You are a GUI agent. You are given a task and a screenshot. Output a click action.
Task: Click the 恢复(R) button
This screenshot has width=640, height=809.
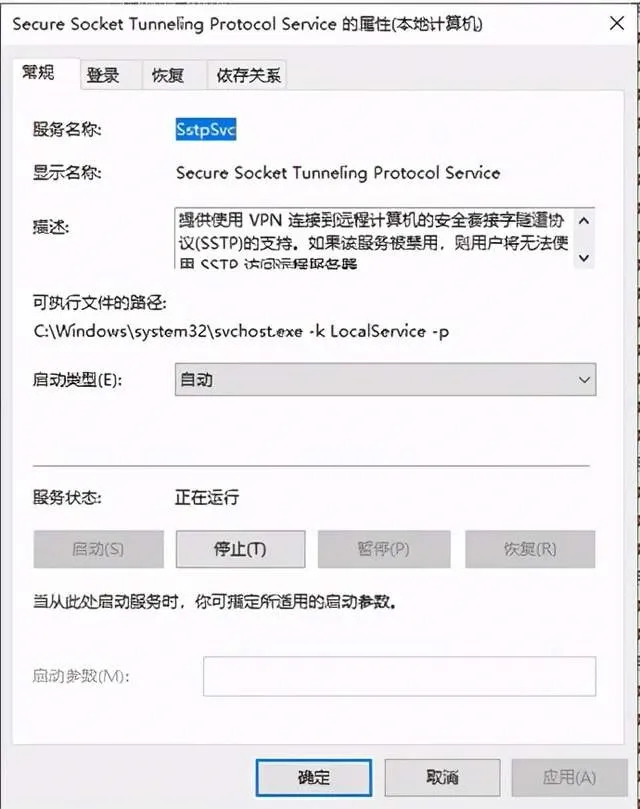[x=530, y=549]
